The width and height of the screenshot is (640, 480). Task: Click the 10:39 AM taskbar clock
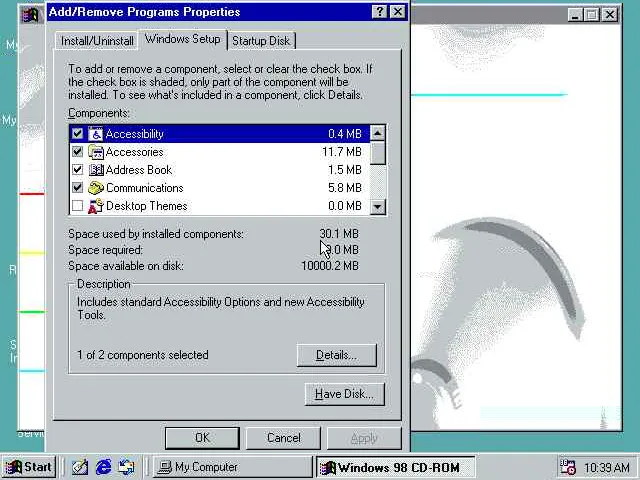(607, 467)
